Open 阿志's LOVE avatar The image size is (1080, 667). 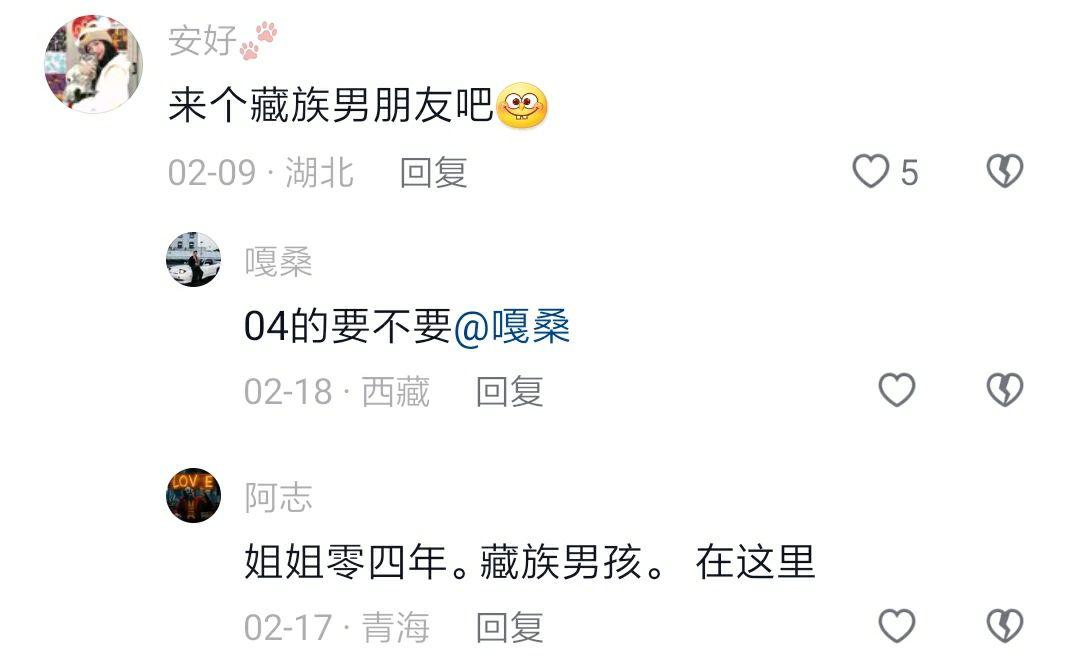click(x=194, y=495)
